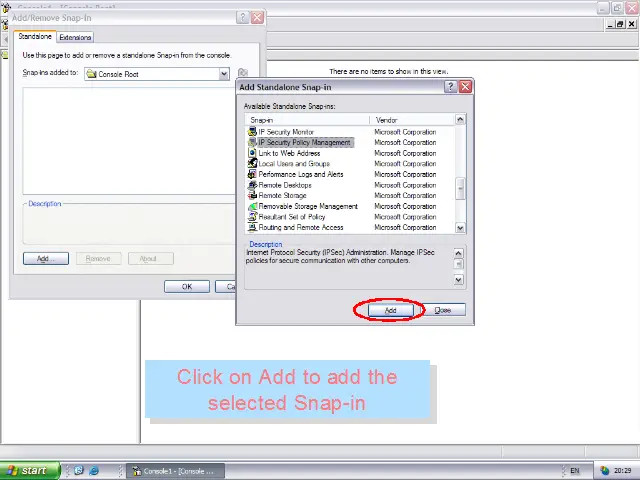Click the description box scroll up arrow
Screen dimensions: 640x480
point(458,253)
